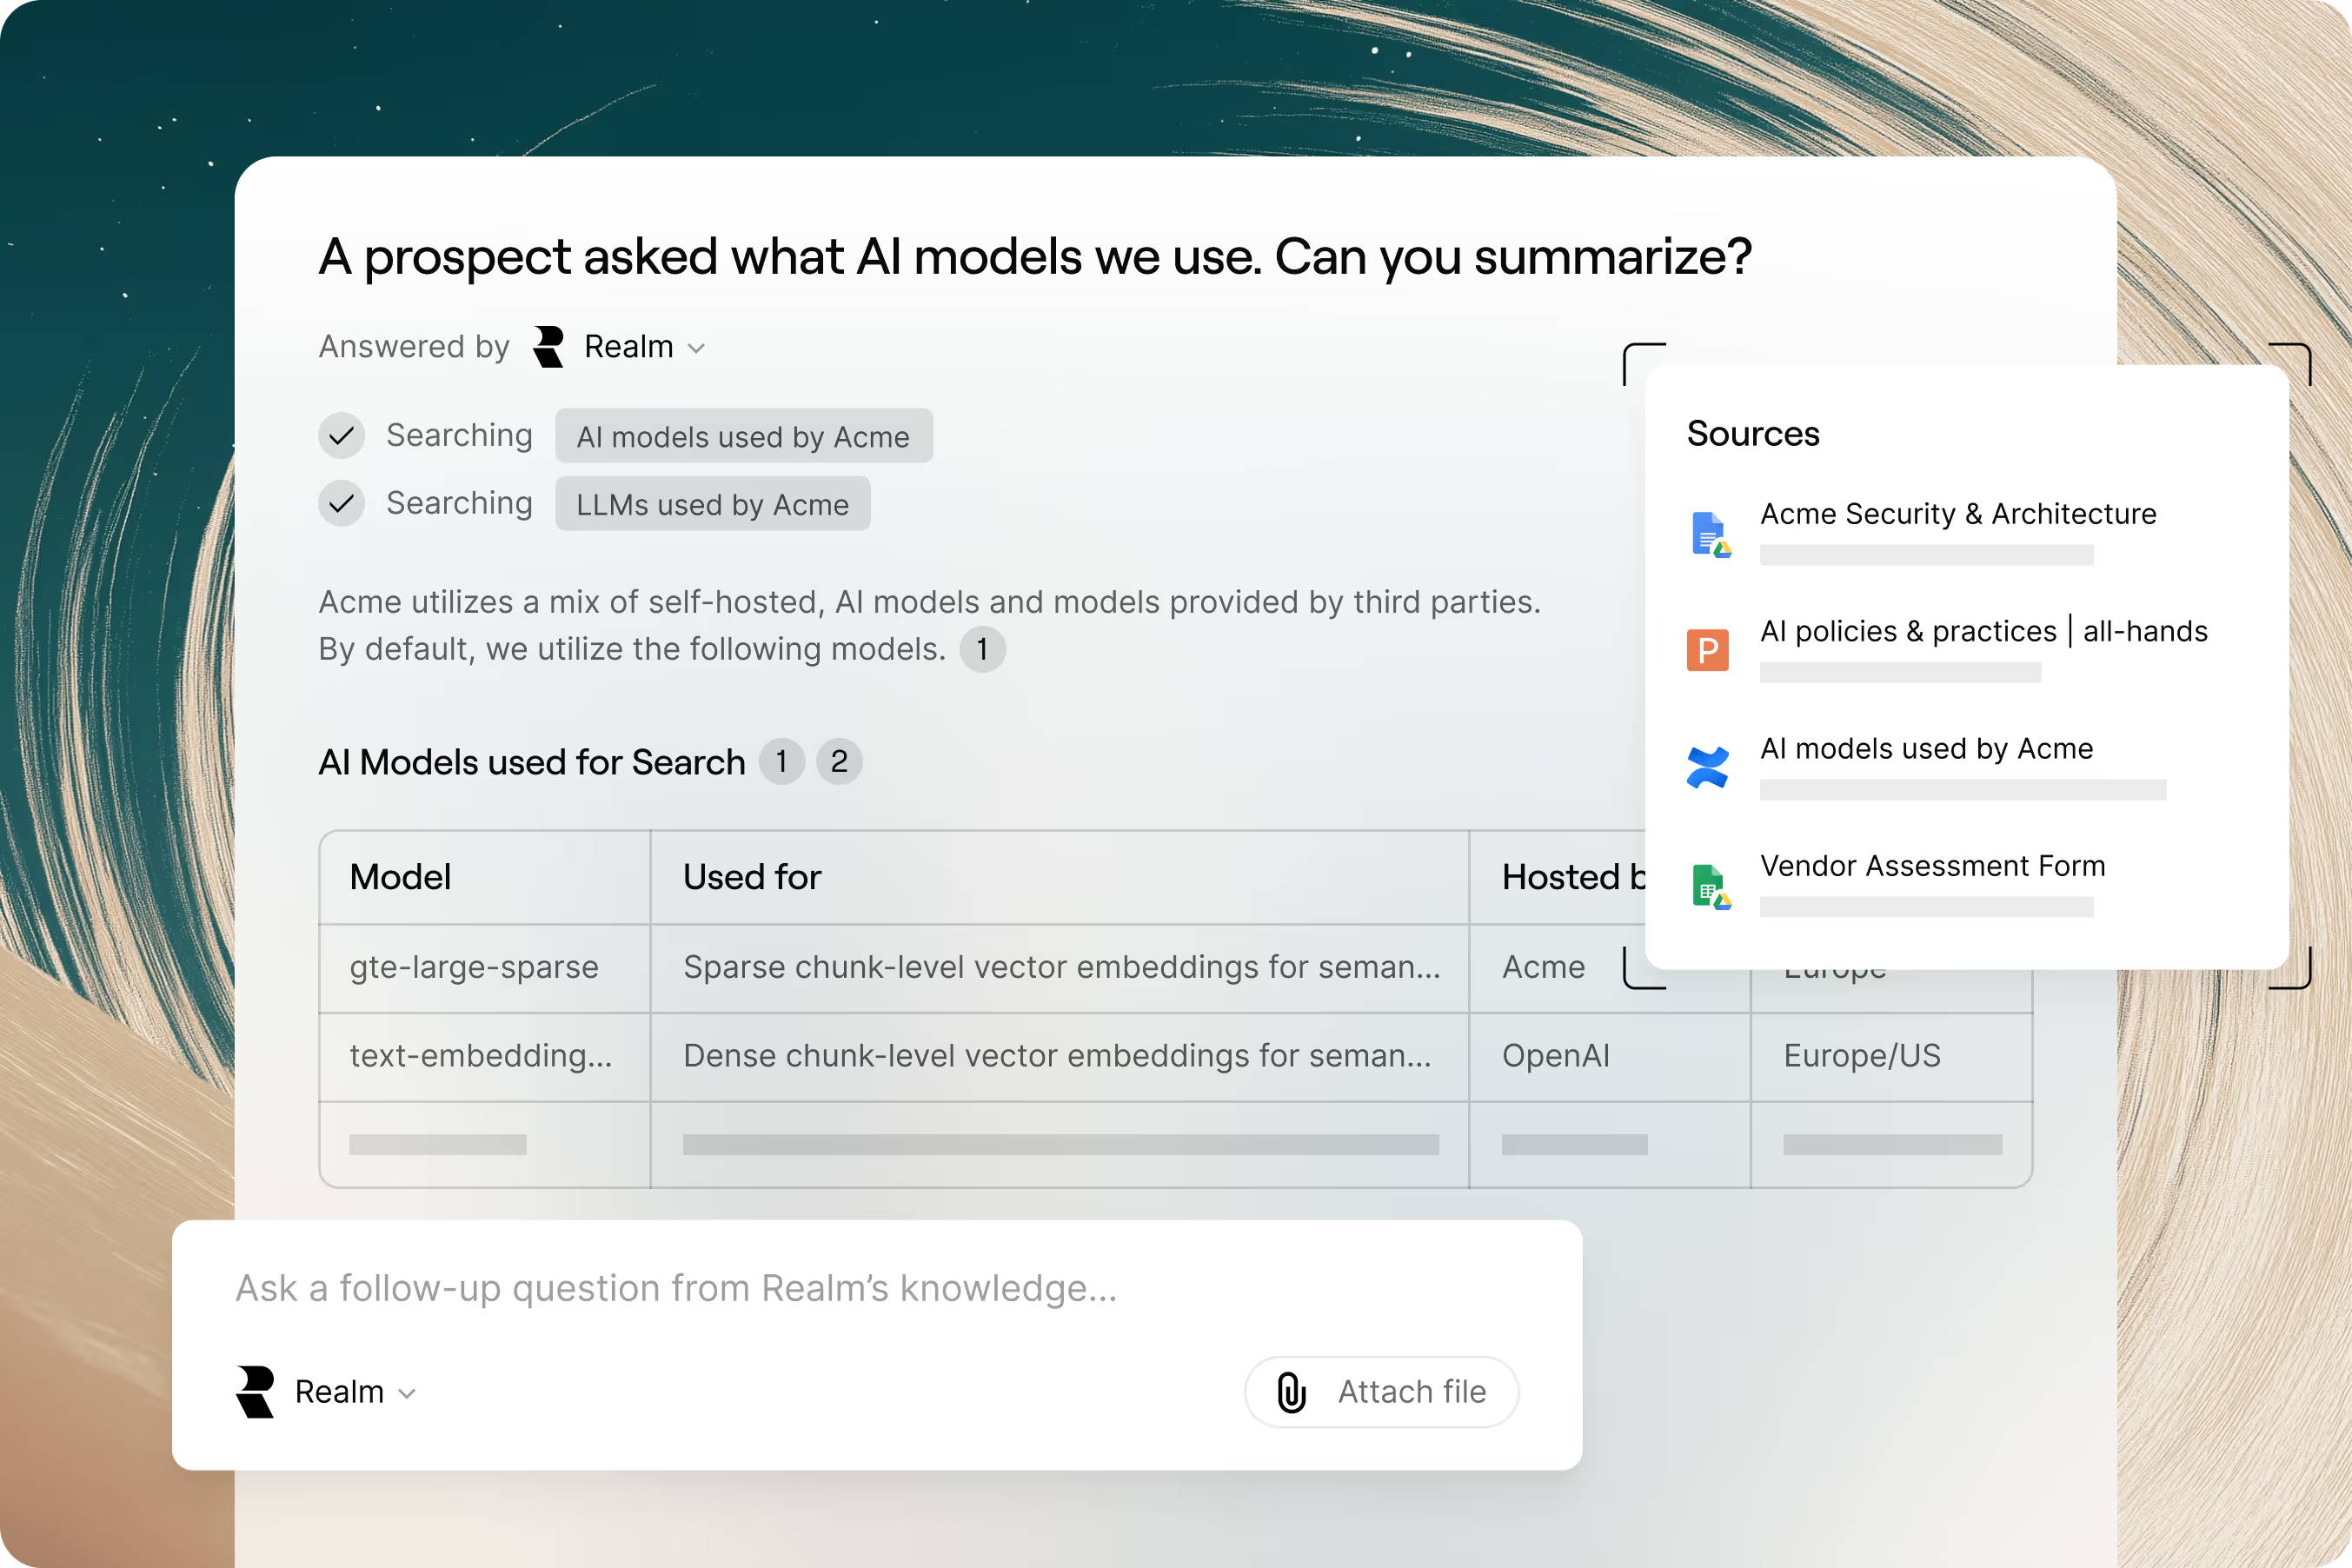Open Acme Security & Architecture source link

(x=1957, y=514)
